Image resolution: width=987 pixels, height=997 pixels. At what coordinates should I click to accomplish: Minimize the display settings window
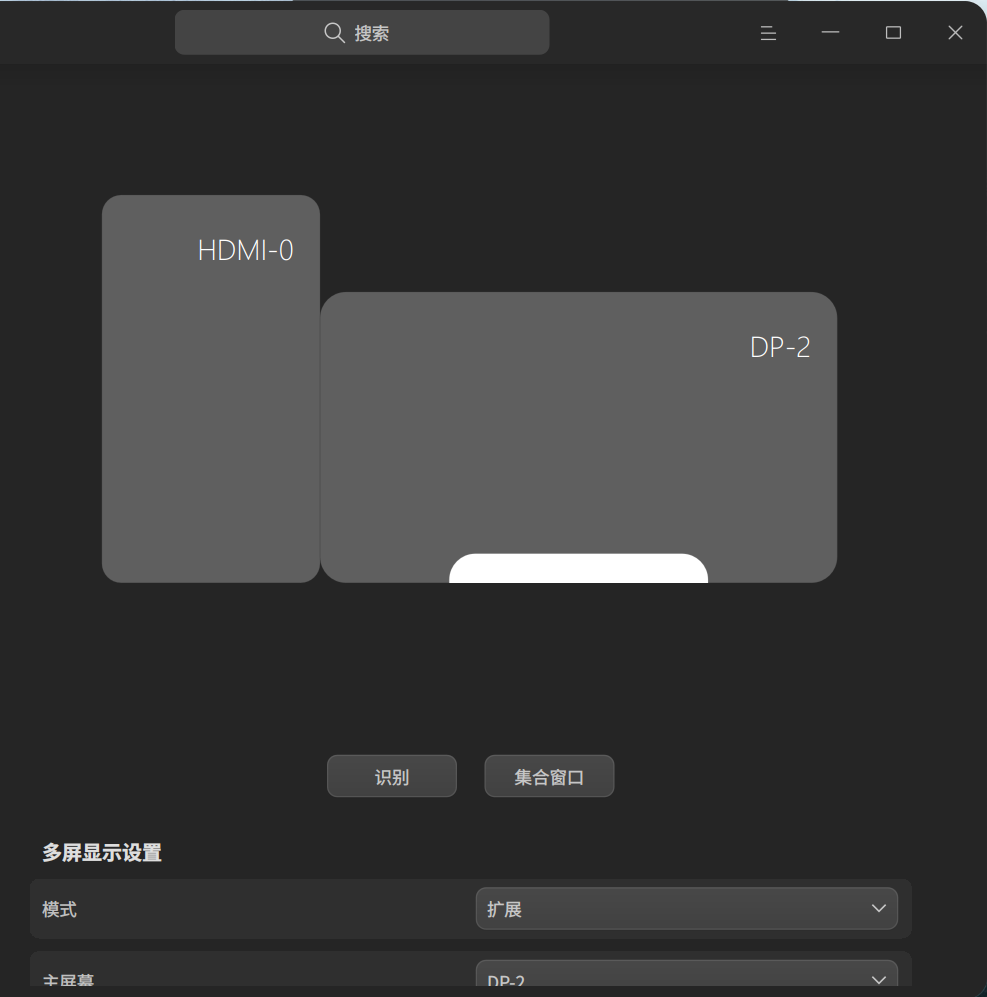[831, 32]
